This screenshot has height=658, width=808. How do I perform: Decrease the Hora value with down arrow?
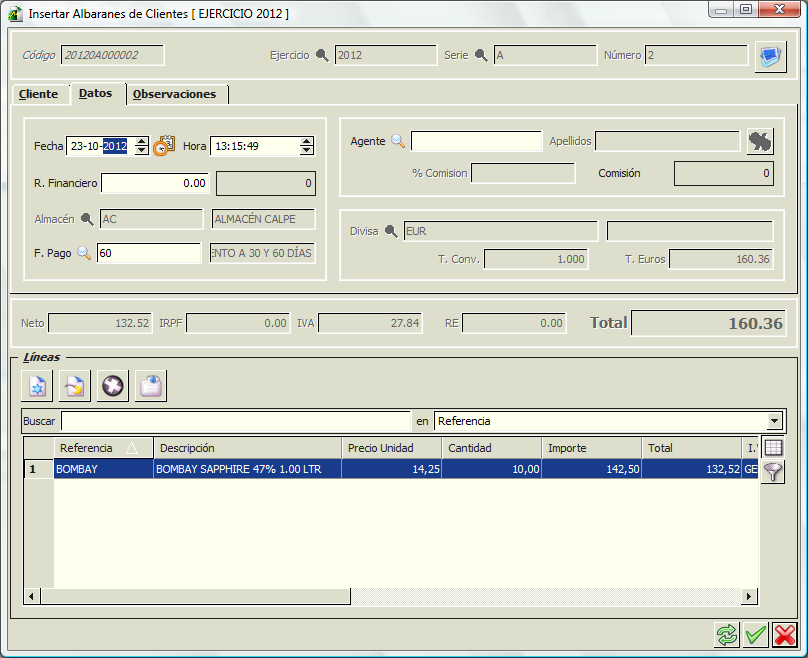click(x=307, y=150)
